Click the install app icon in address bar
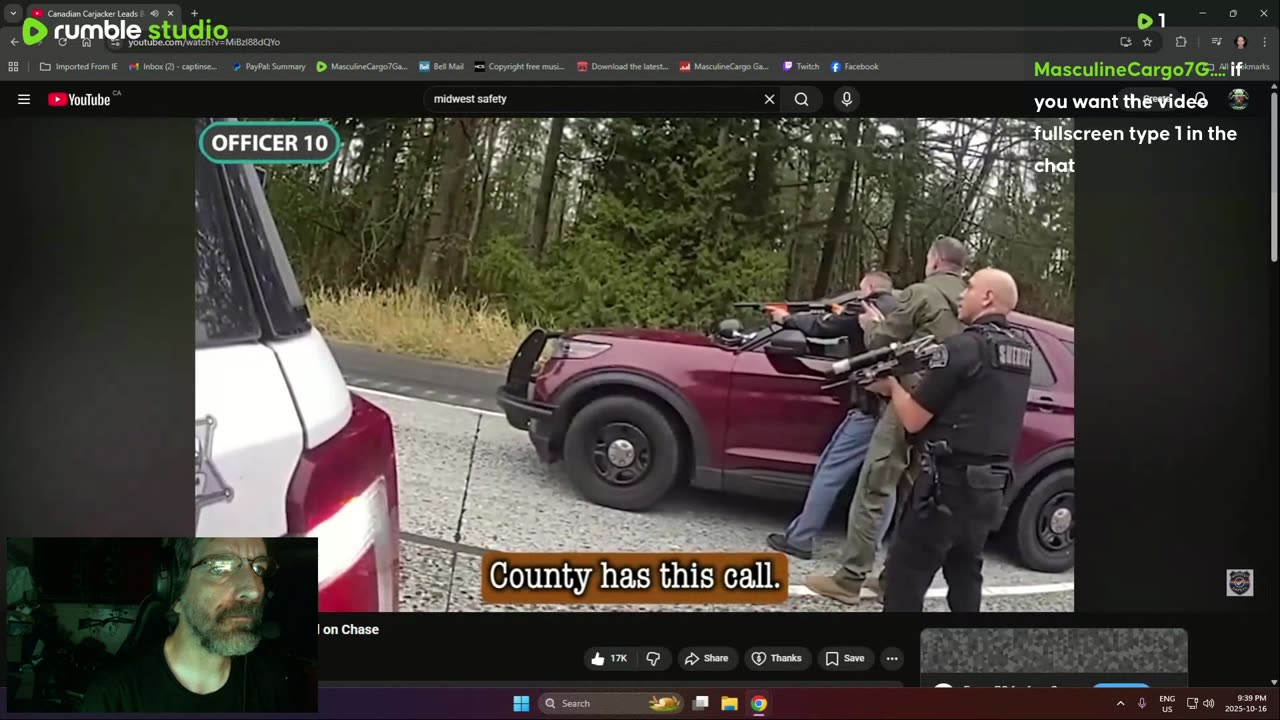This screenshot has width=1280, height=720. point(1126,42)
